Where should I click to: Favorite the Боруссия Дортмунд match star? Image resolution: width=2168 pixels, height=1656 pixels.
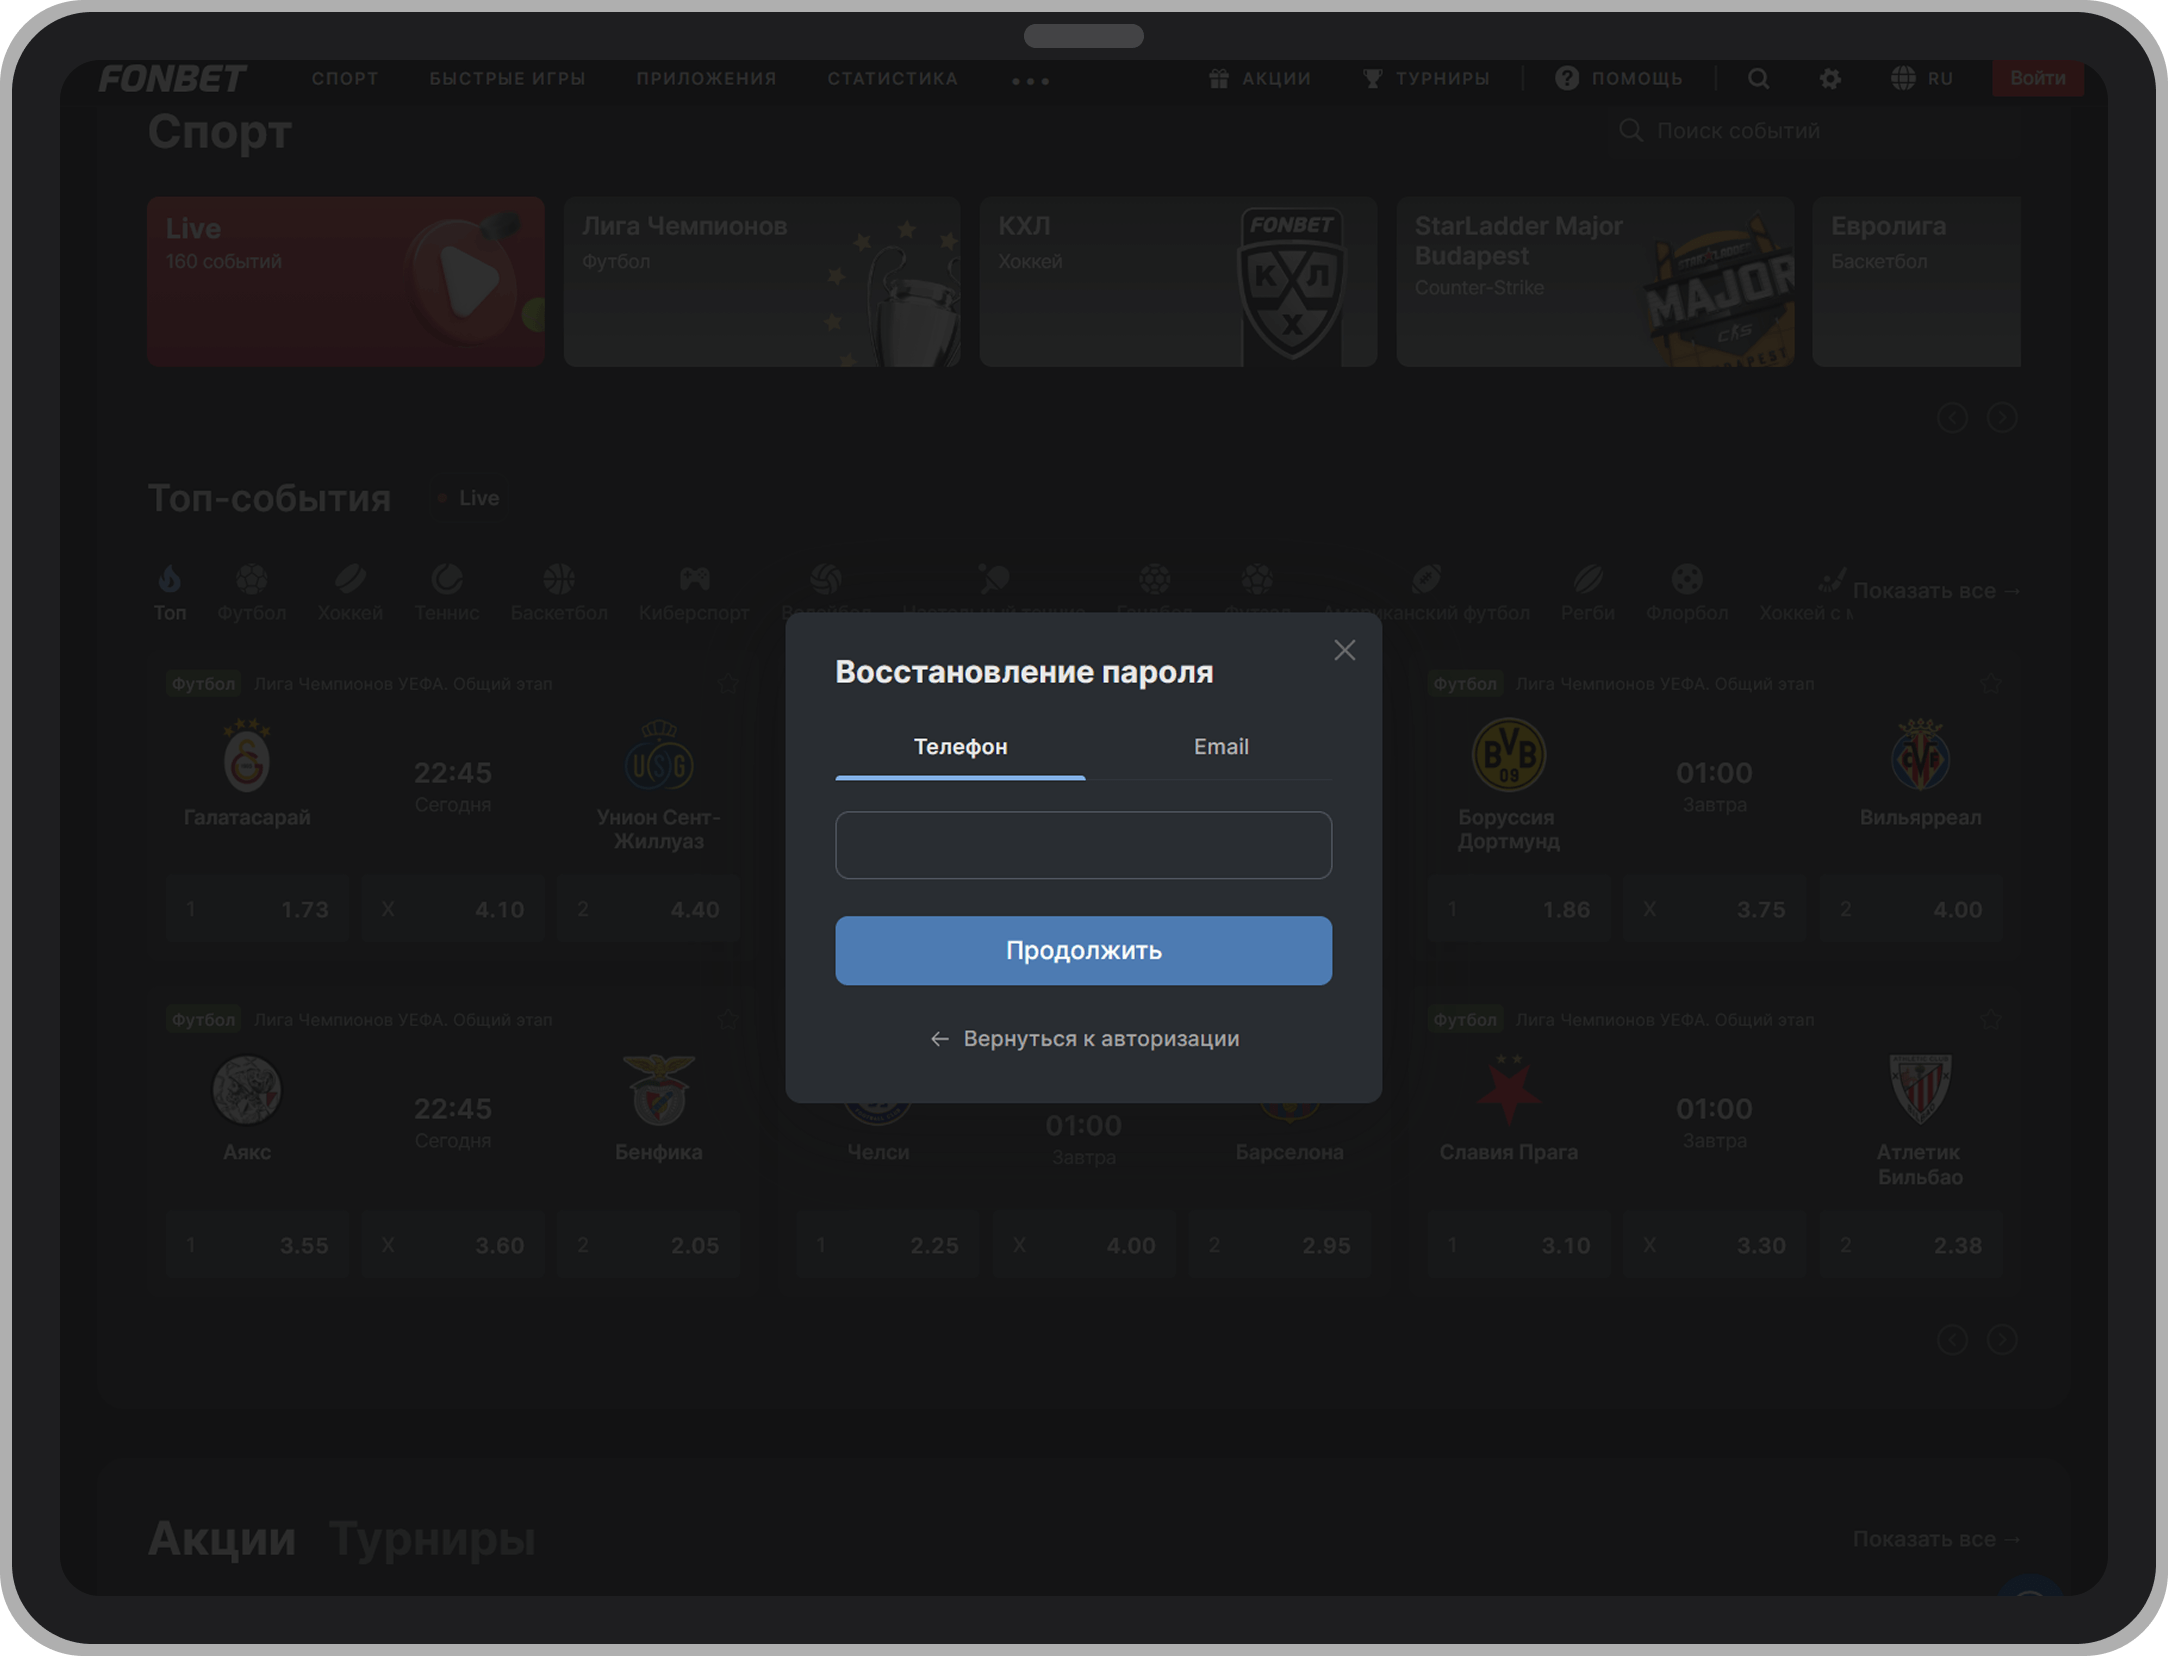click(x=1990, y=684)
